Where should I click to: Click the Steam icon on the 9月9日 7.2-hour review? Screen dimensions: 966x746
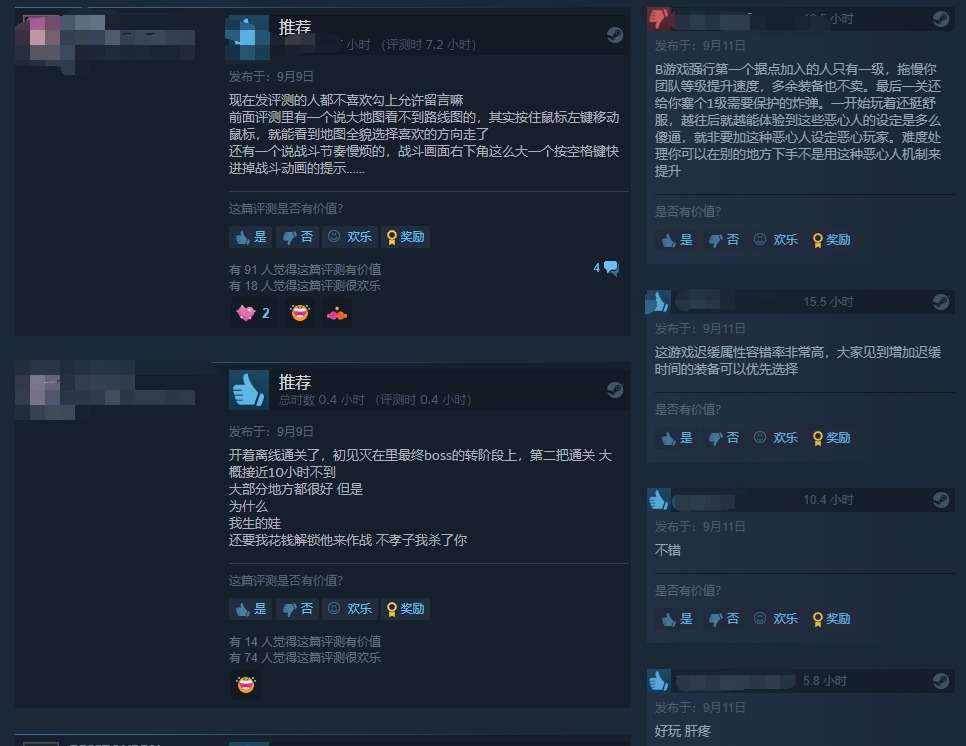[615, 35]
